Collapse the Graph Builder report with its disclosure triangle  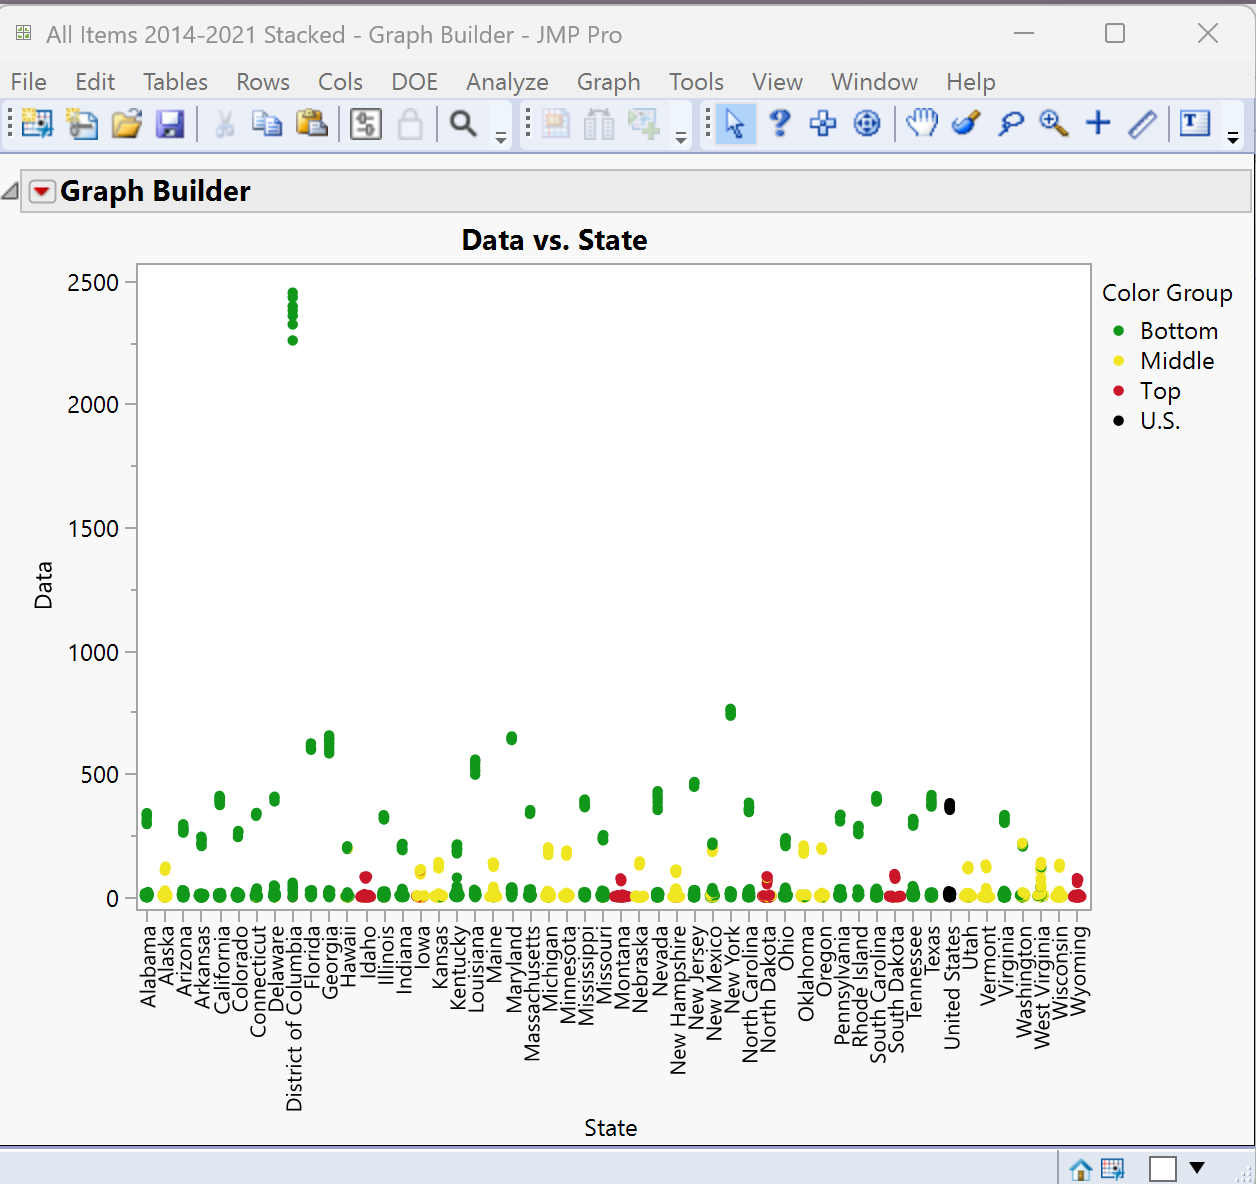[12, 189]
